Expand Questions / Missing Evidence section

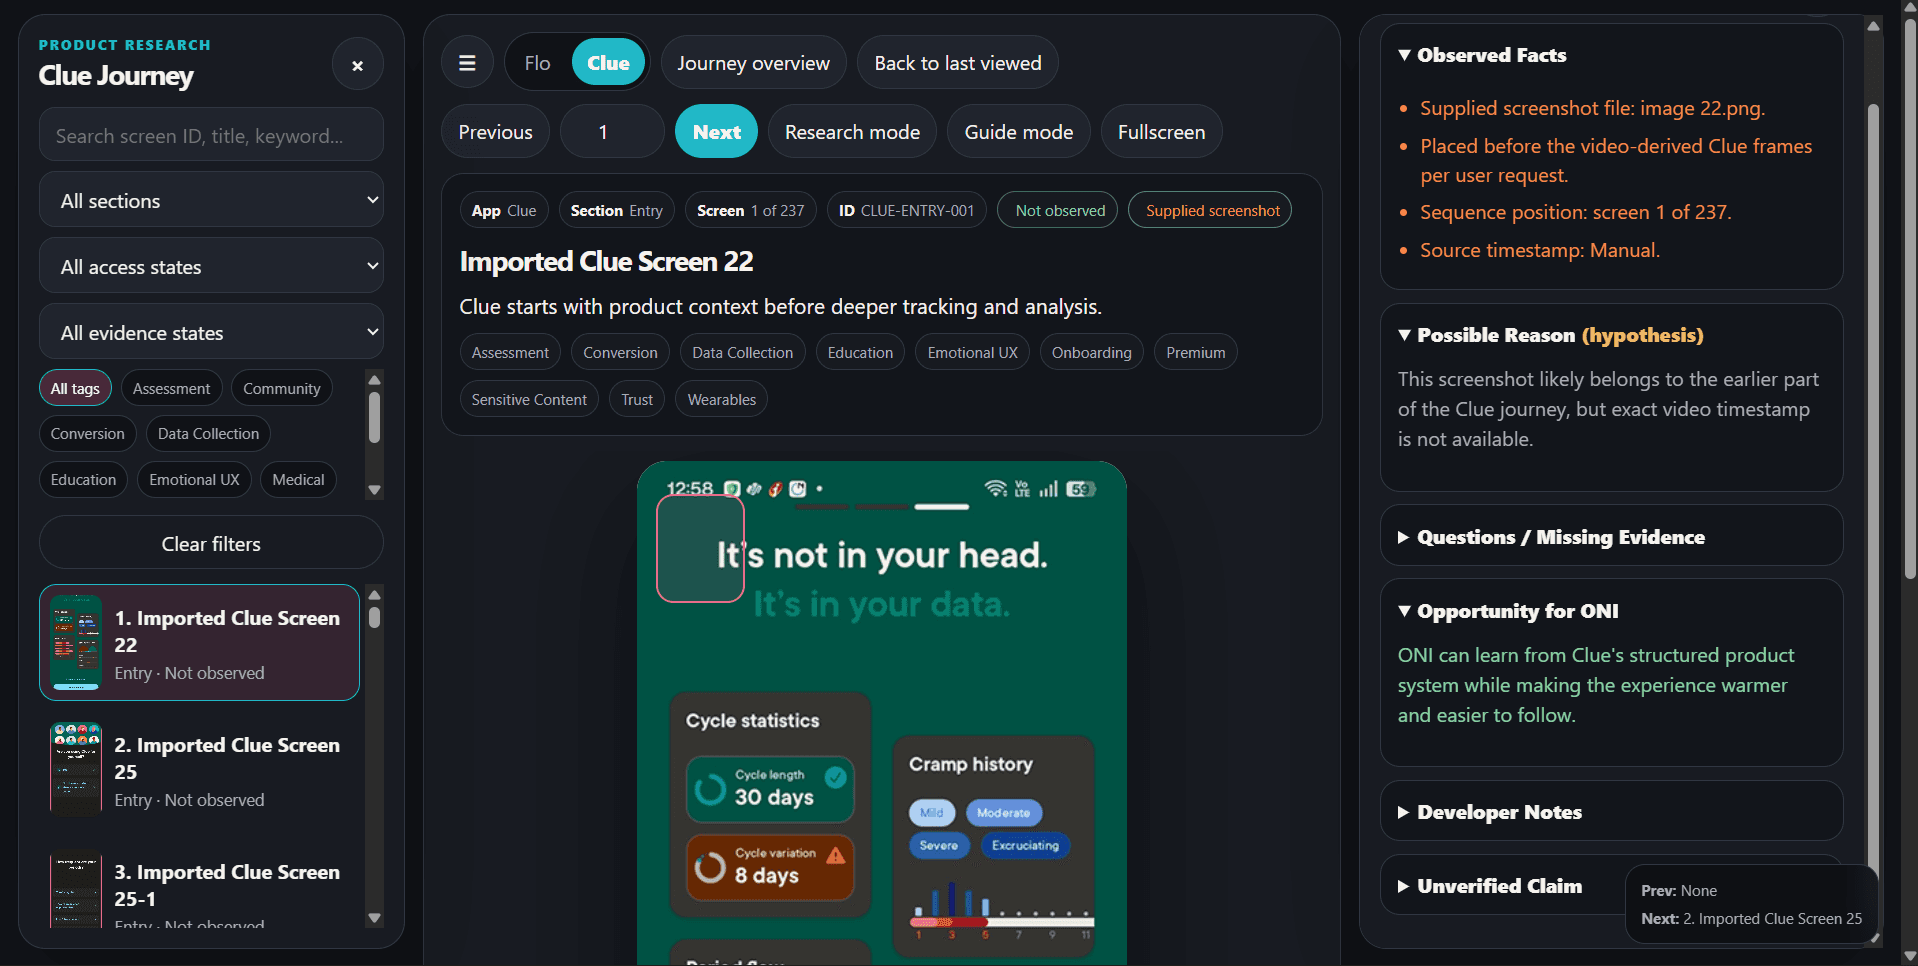(1560, 537)
